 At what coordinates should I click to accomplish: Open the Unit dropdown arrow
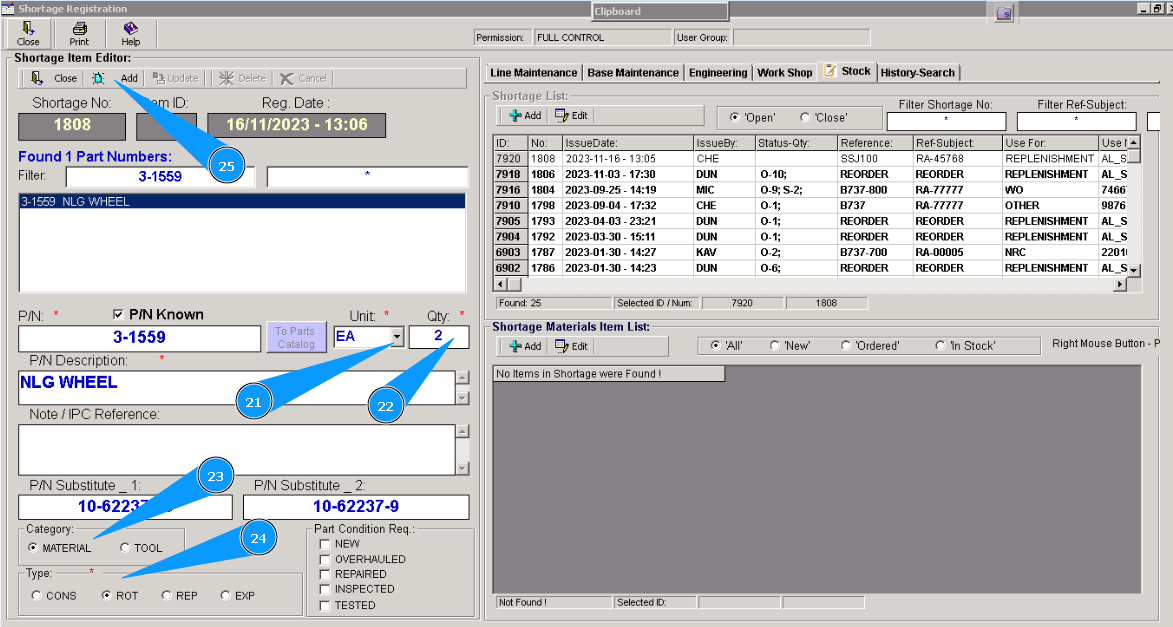coord(397,337)
